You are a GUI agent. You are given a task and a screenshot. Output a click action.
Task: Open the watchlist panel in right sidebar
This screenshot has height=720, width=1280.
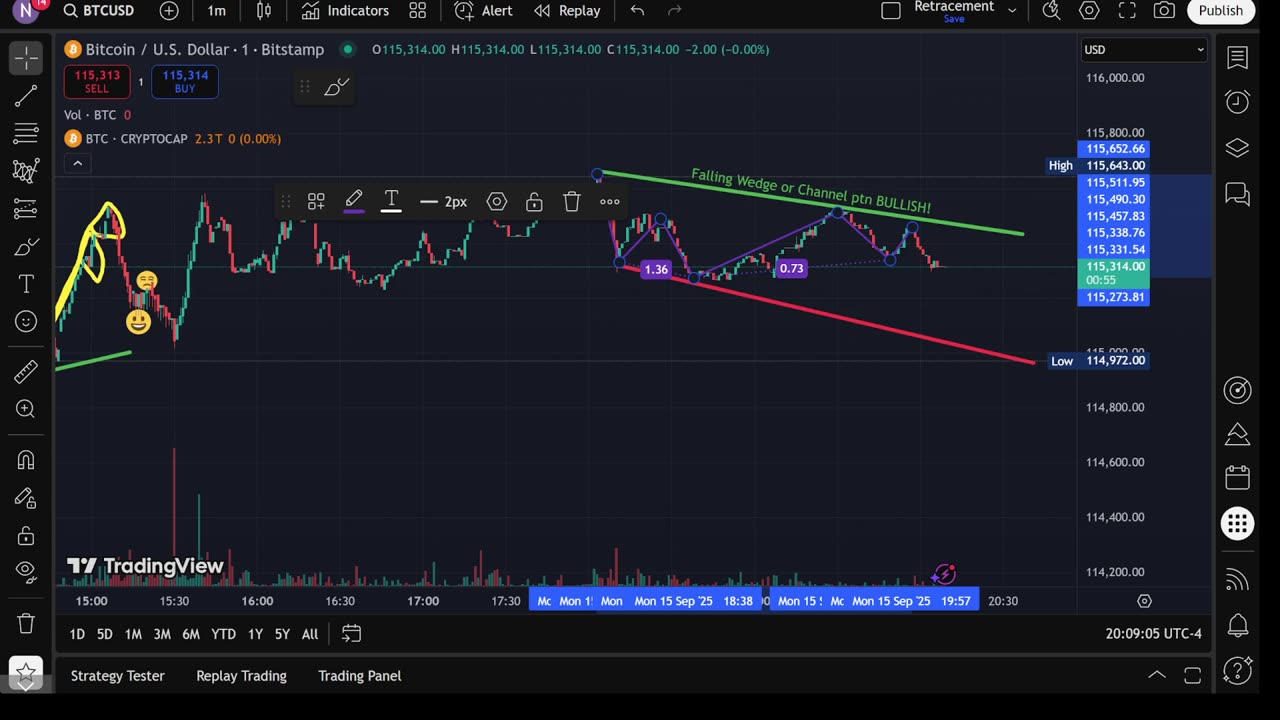[1238, 58]
